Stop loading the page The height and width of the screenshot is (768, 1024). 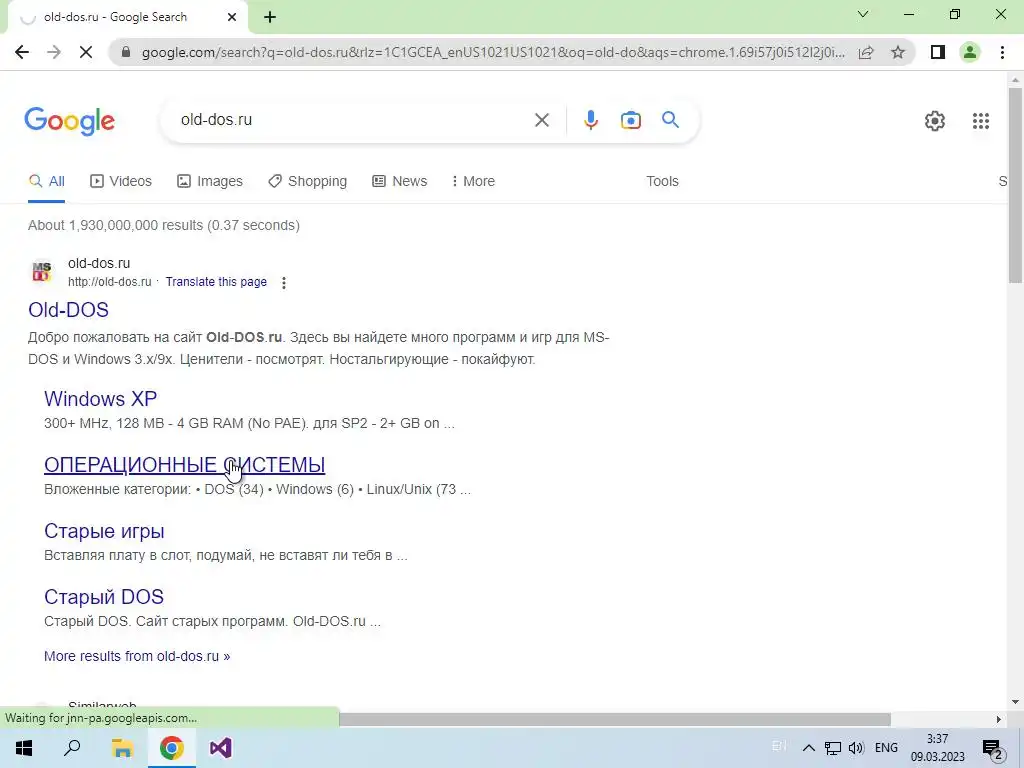click(86, 52)
